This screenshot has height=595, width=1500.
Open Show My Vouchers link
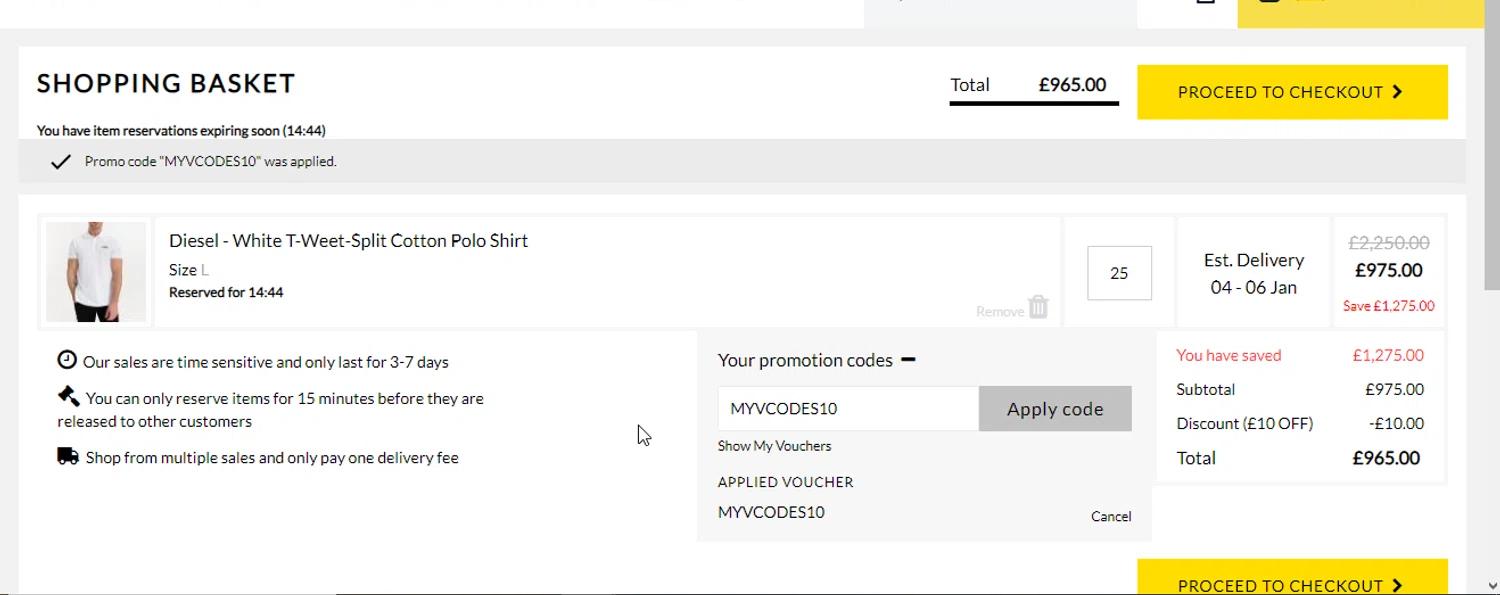(774, 446)
